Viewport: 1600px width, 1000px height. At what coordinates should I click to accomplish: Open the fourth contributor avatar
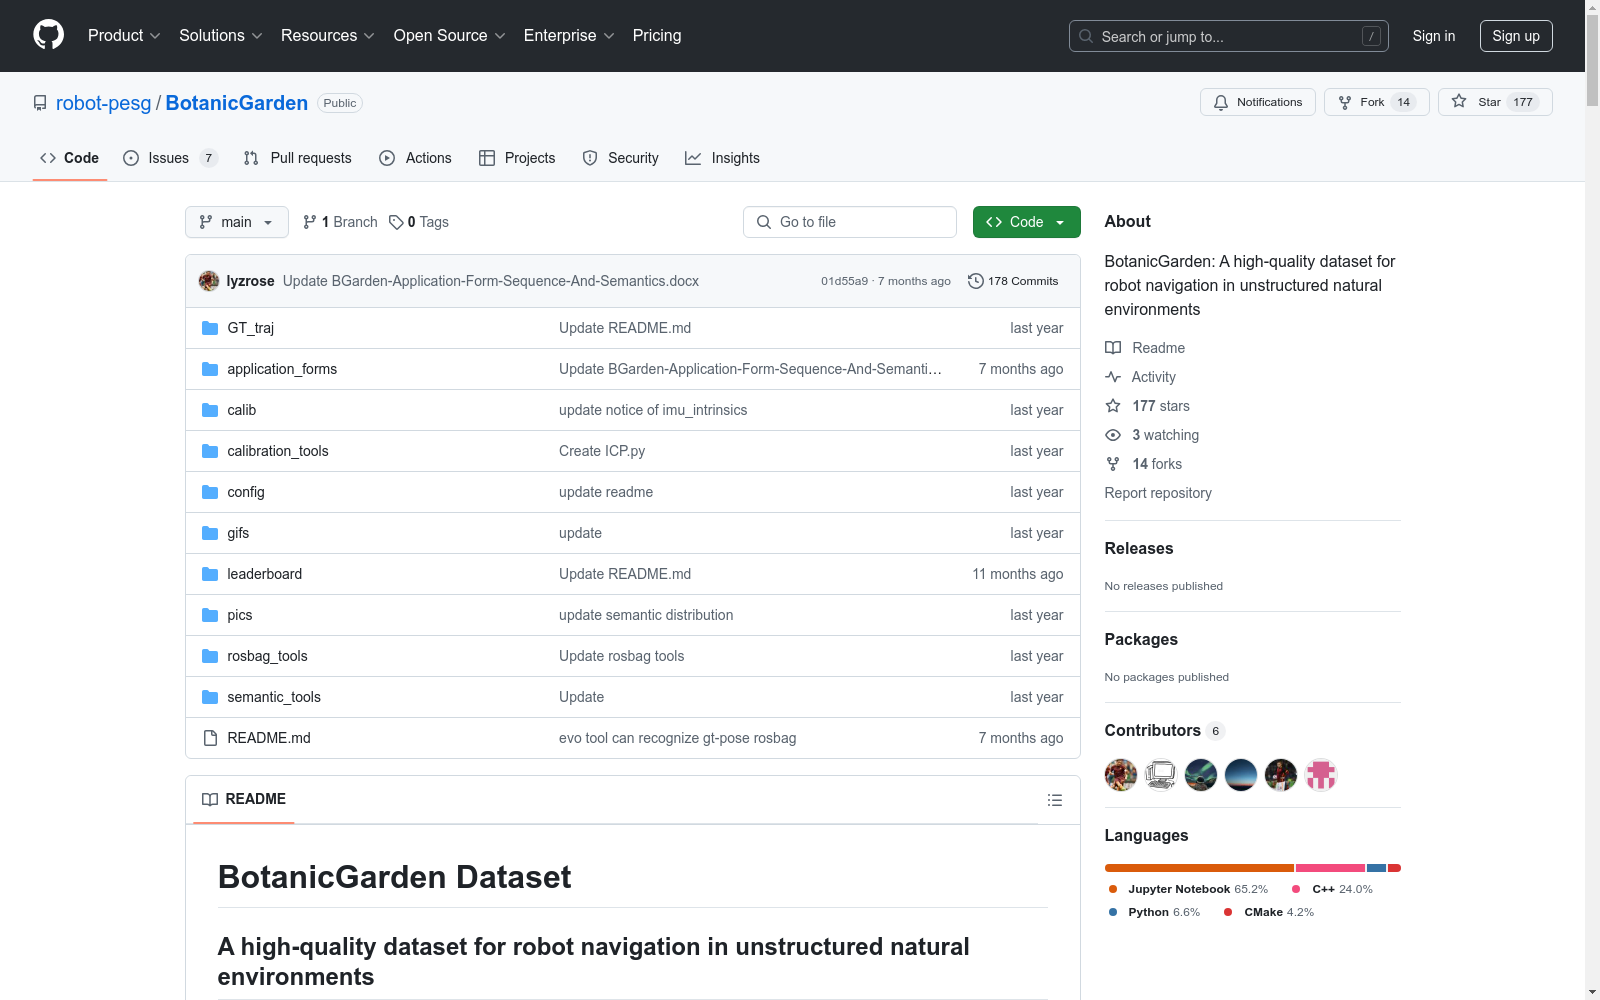(x=1241, y=775)
